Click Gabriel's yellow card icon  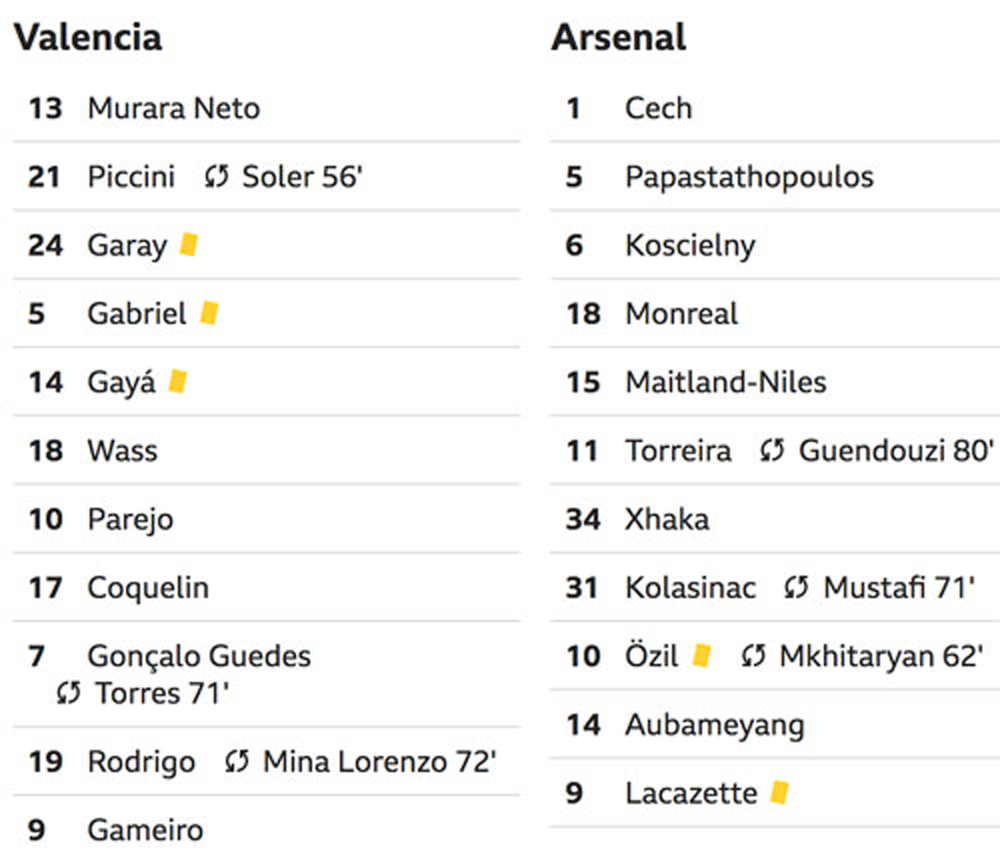tap(209, 313)
